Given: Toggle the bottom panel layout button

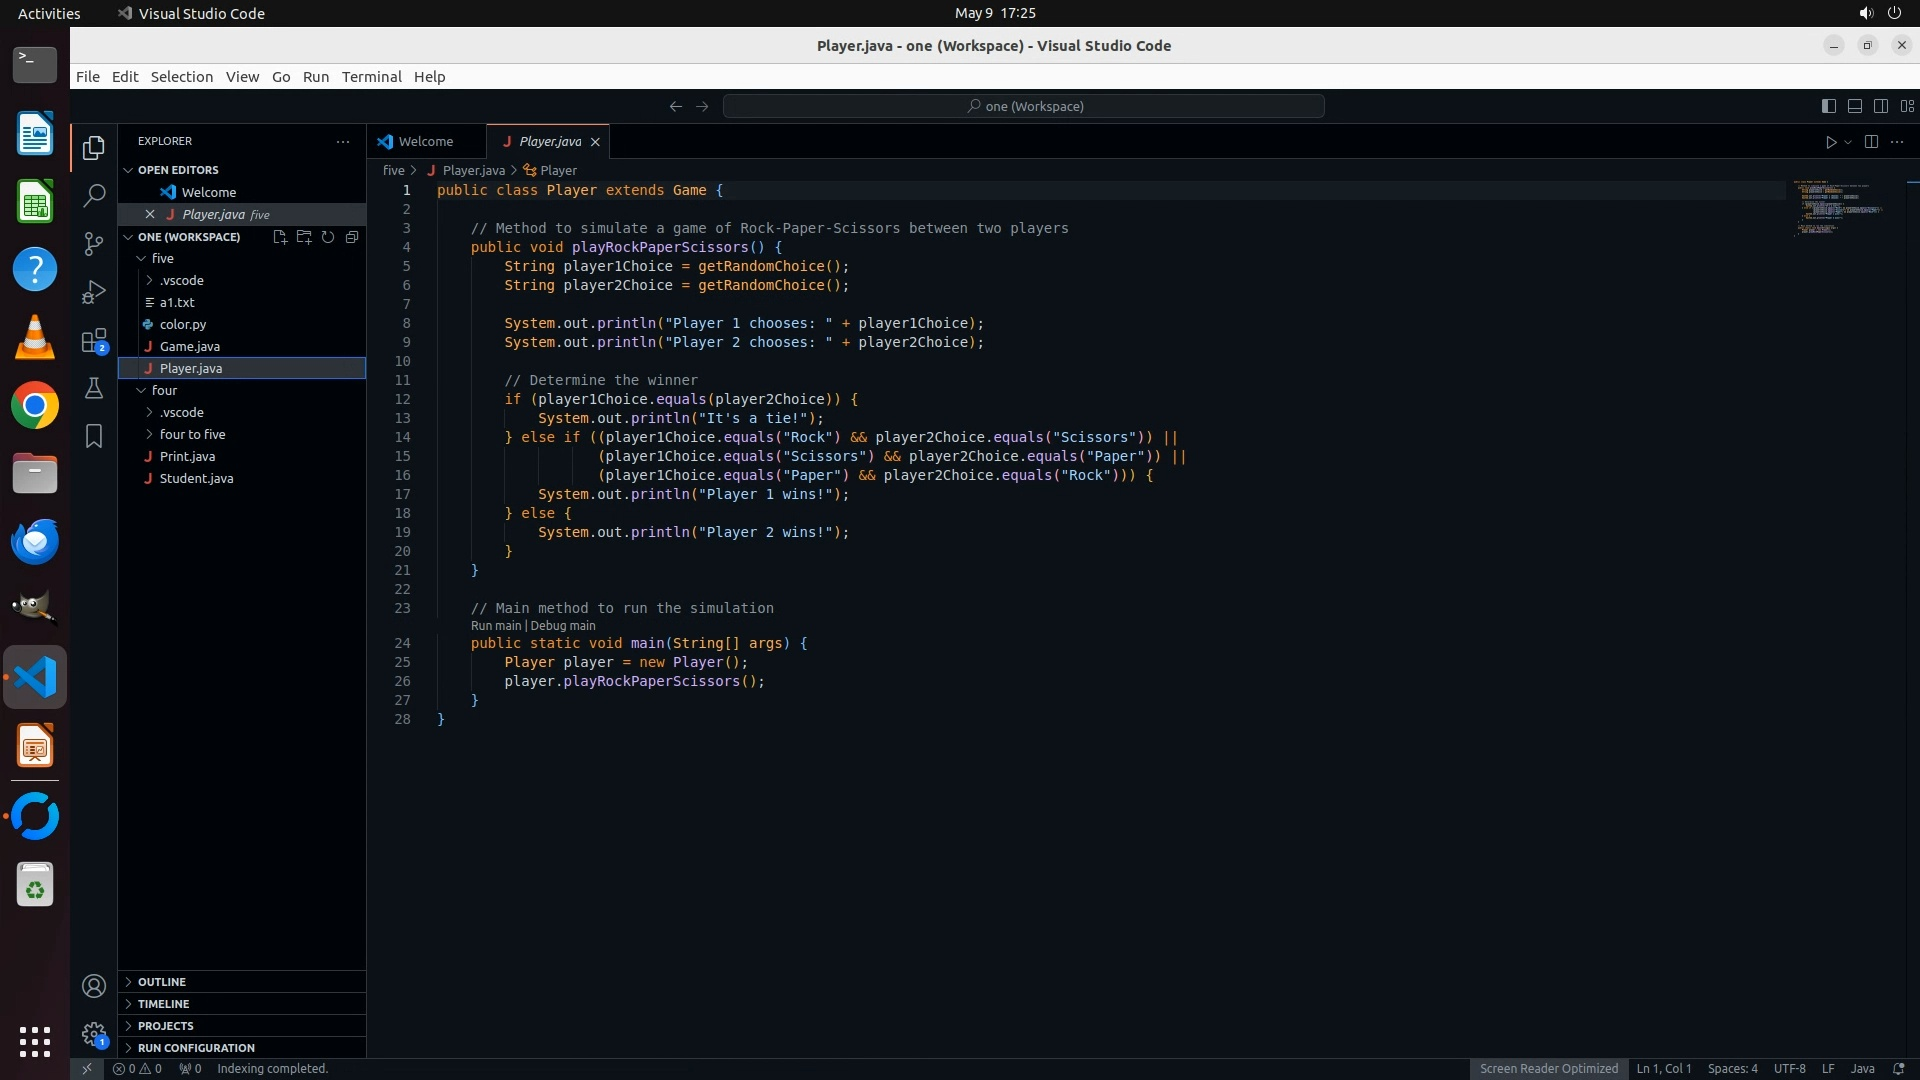Looking at the screenshot, I should tap(1854, 106).
